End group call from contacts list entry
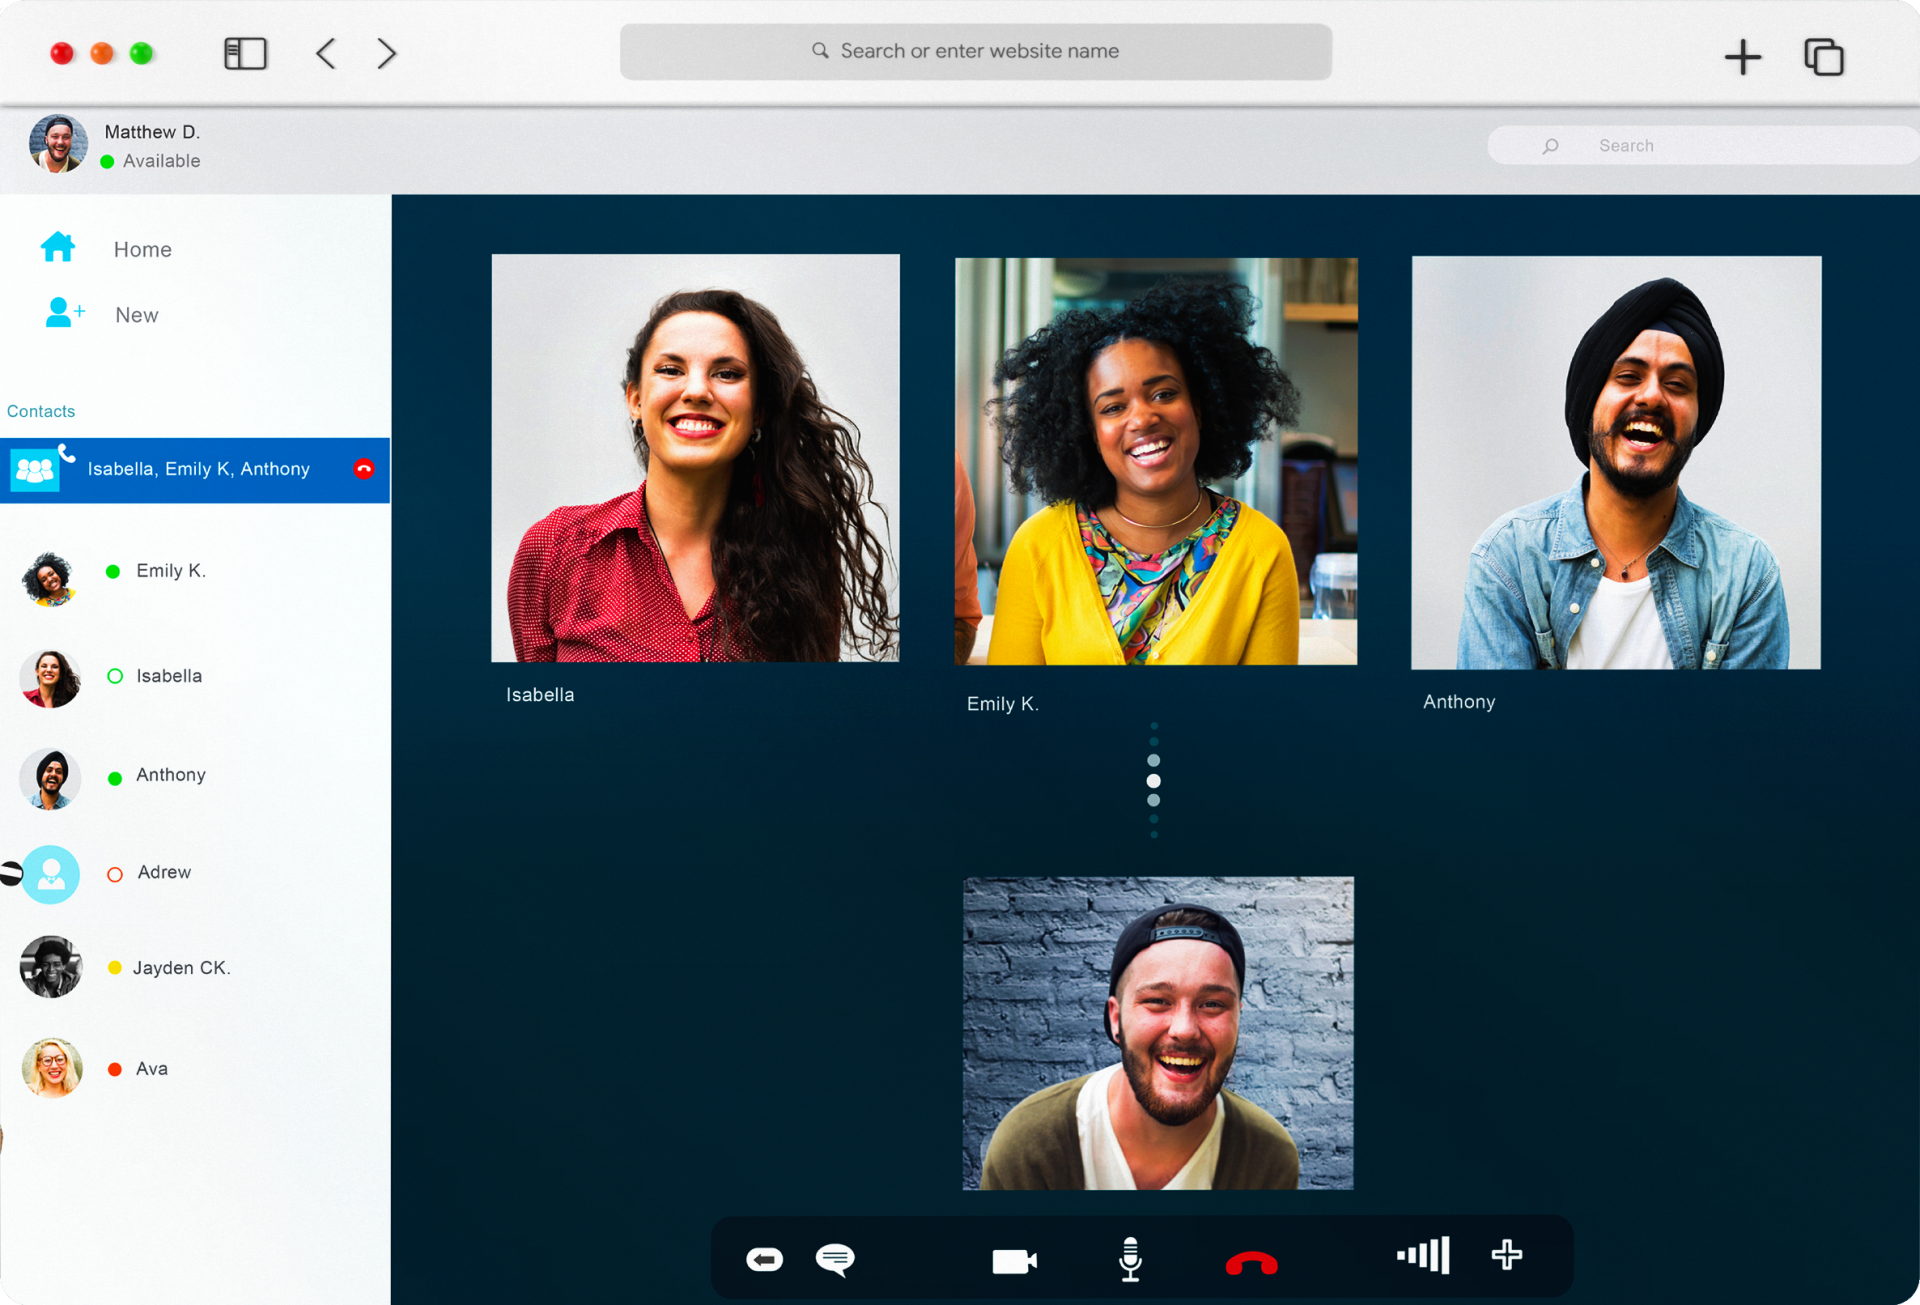 [x=364, y=468]
